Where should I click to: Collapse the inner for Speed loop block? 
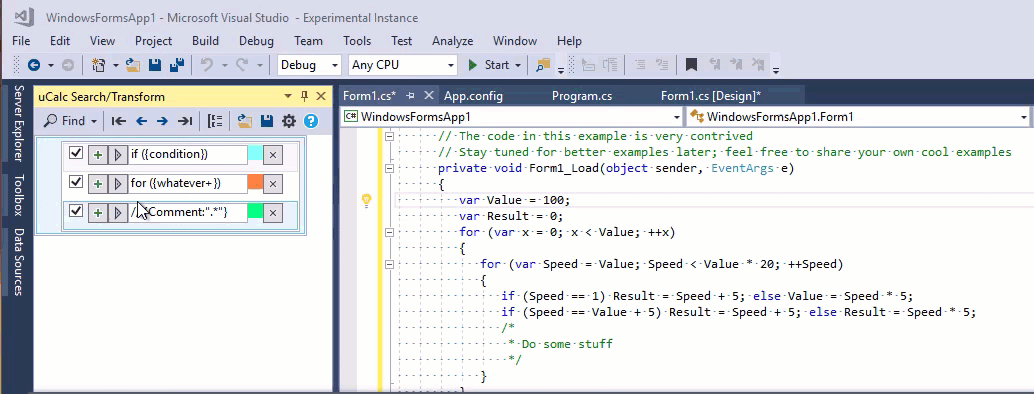pos(389,264)
